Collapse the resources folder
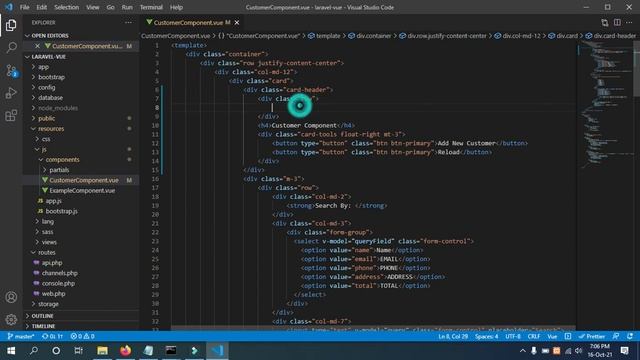640x360 pixels. click(x=51, y=129)
